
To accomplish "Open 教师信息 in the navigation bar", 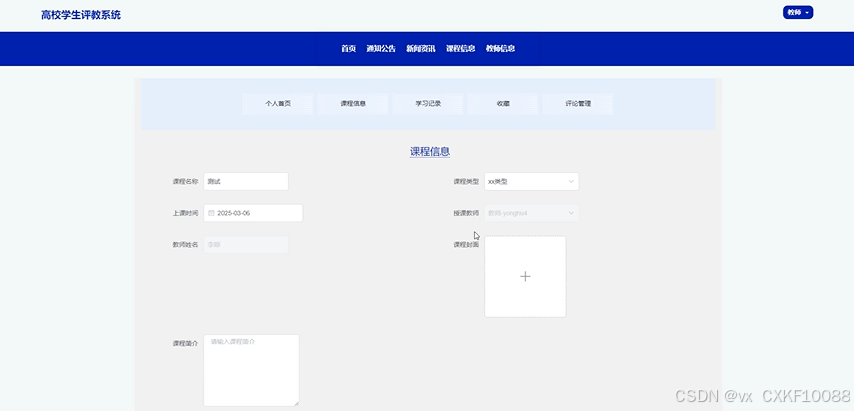I will pyautogui.click(x=500, y=49).
